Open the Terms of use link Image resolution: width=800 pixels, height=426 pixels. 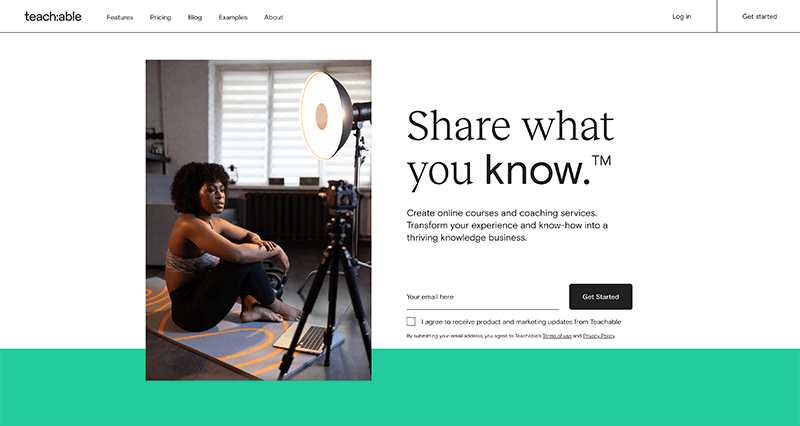click(x=557, y=336)
